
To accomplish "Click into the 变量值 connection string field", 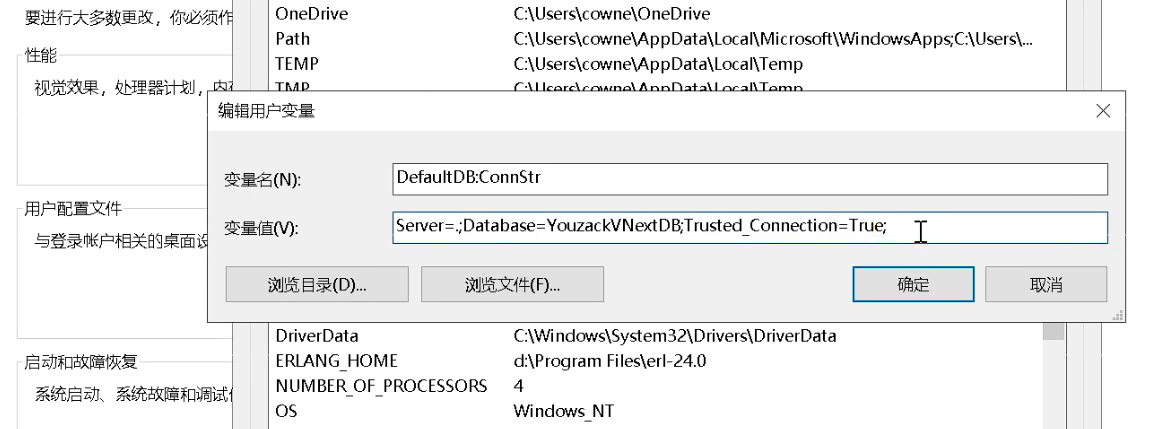I will (750, 228).
